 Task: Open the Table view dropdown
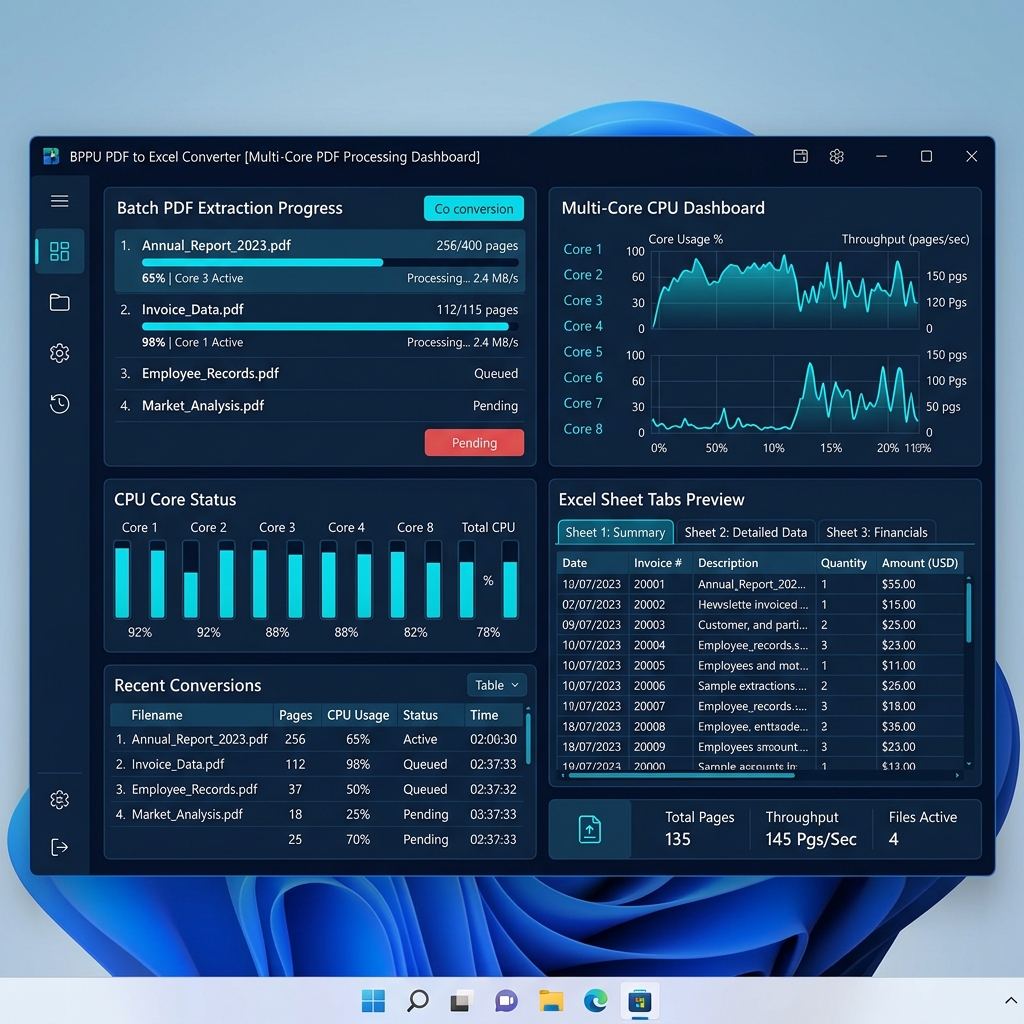496,685
